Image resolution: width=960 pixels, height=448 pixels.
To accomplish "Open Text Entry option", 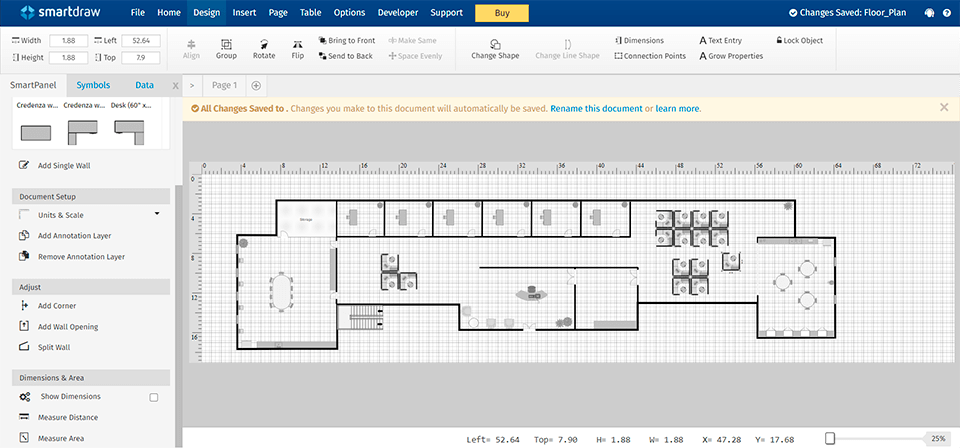I will pyautogui.click(x=721, y=40).
